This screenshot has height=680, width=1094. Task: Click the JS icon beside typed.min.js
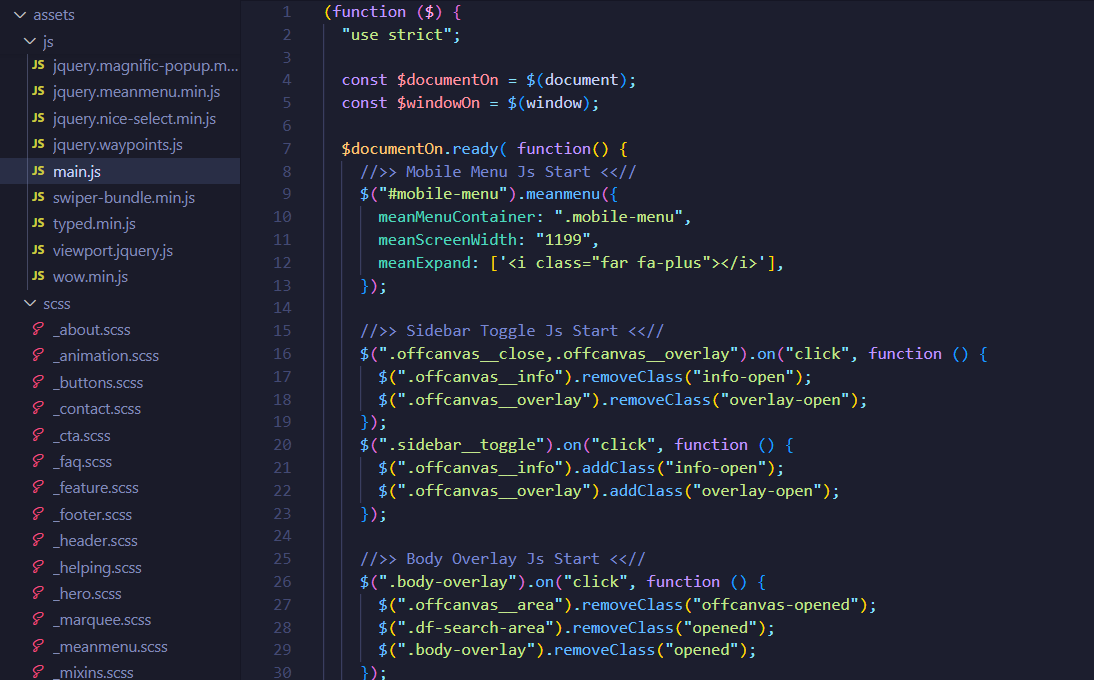[x=38, y=223]
